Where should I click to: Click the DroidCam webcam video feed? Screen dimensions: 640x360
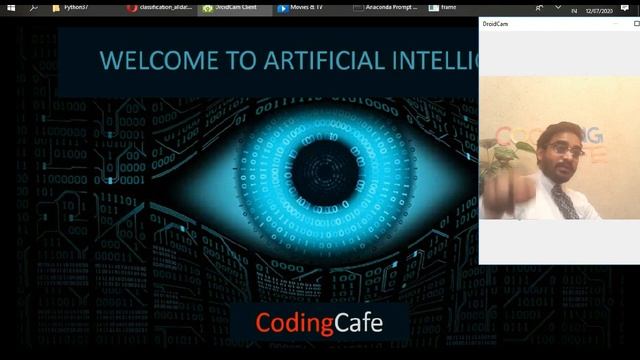[x=559, y=148]
